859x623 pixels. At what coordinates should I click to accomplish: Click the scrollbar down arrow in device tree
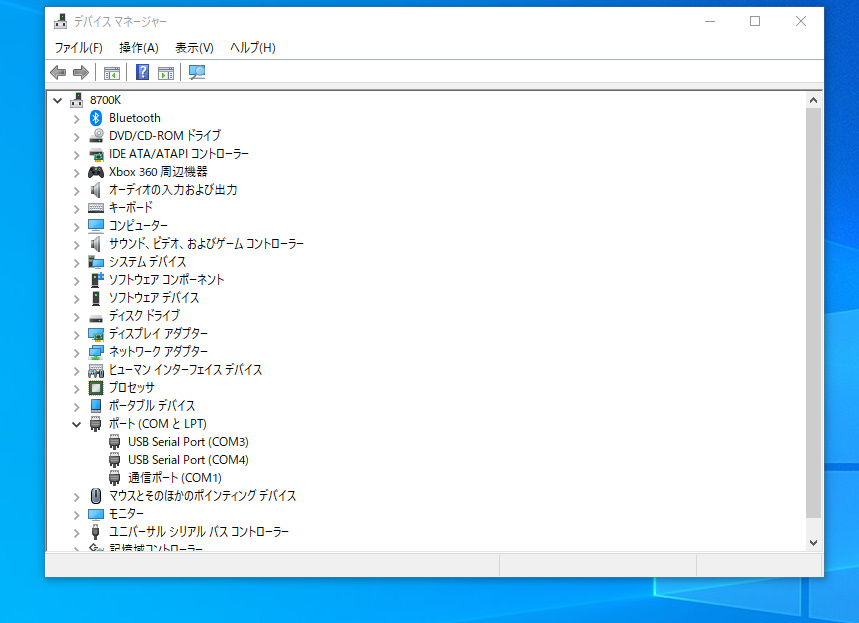[813, 541]
